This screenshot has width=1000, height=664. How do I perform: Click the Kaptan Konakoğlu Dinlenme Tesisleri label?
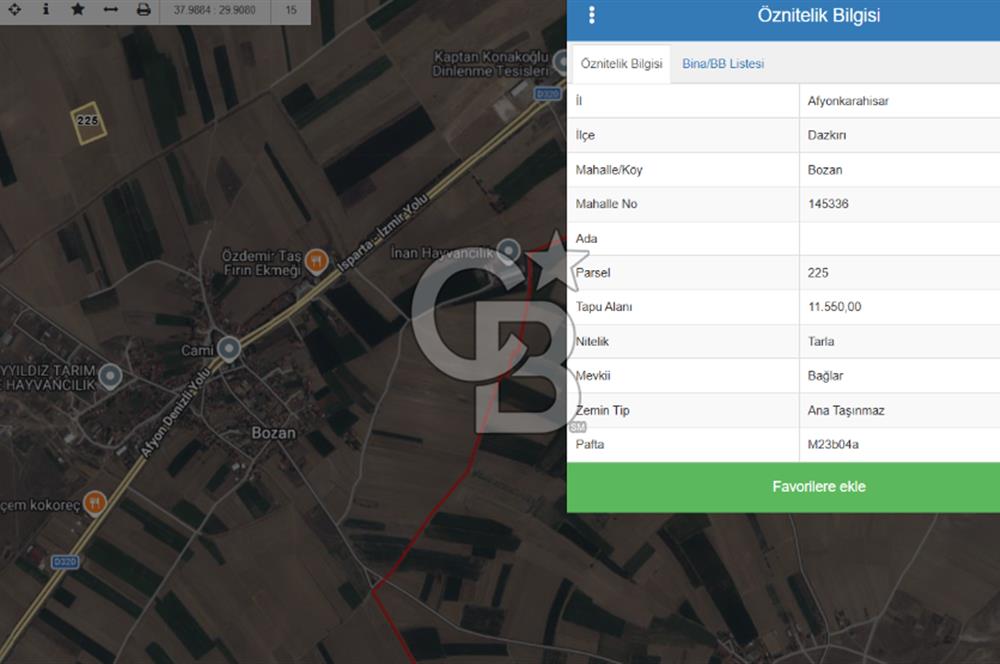[490, 64]
